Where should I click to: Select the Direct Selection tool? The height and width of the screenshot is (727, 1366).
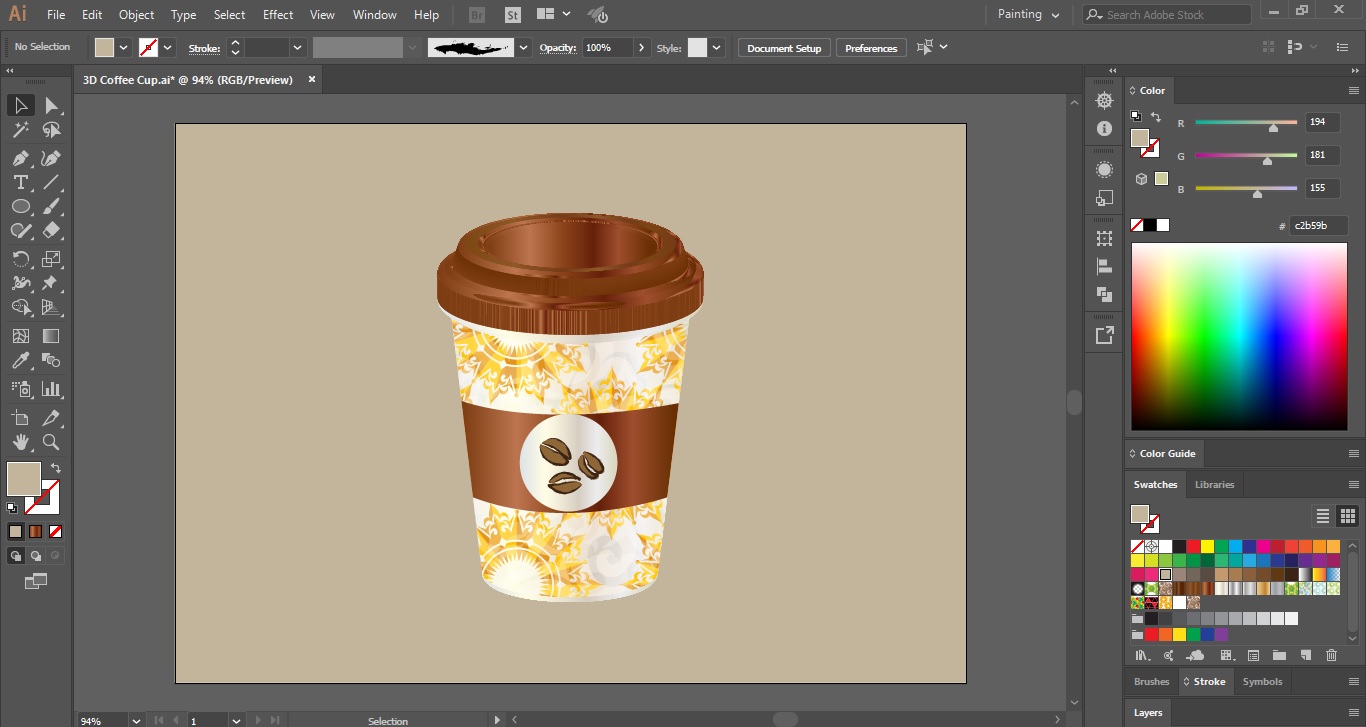(x=51, y=105)
